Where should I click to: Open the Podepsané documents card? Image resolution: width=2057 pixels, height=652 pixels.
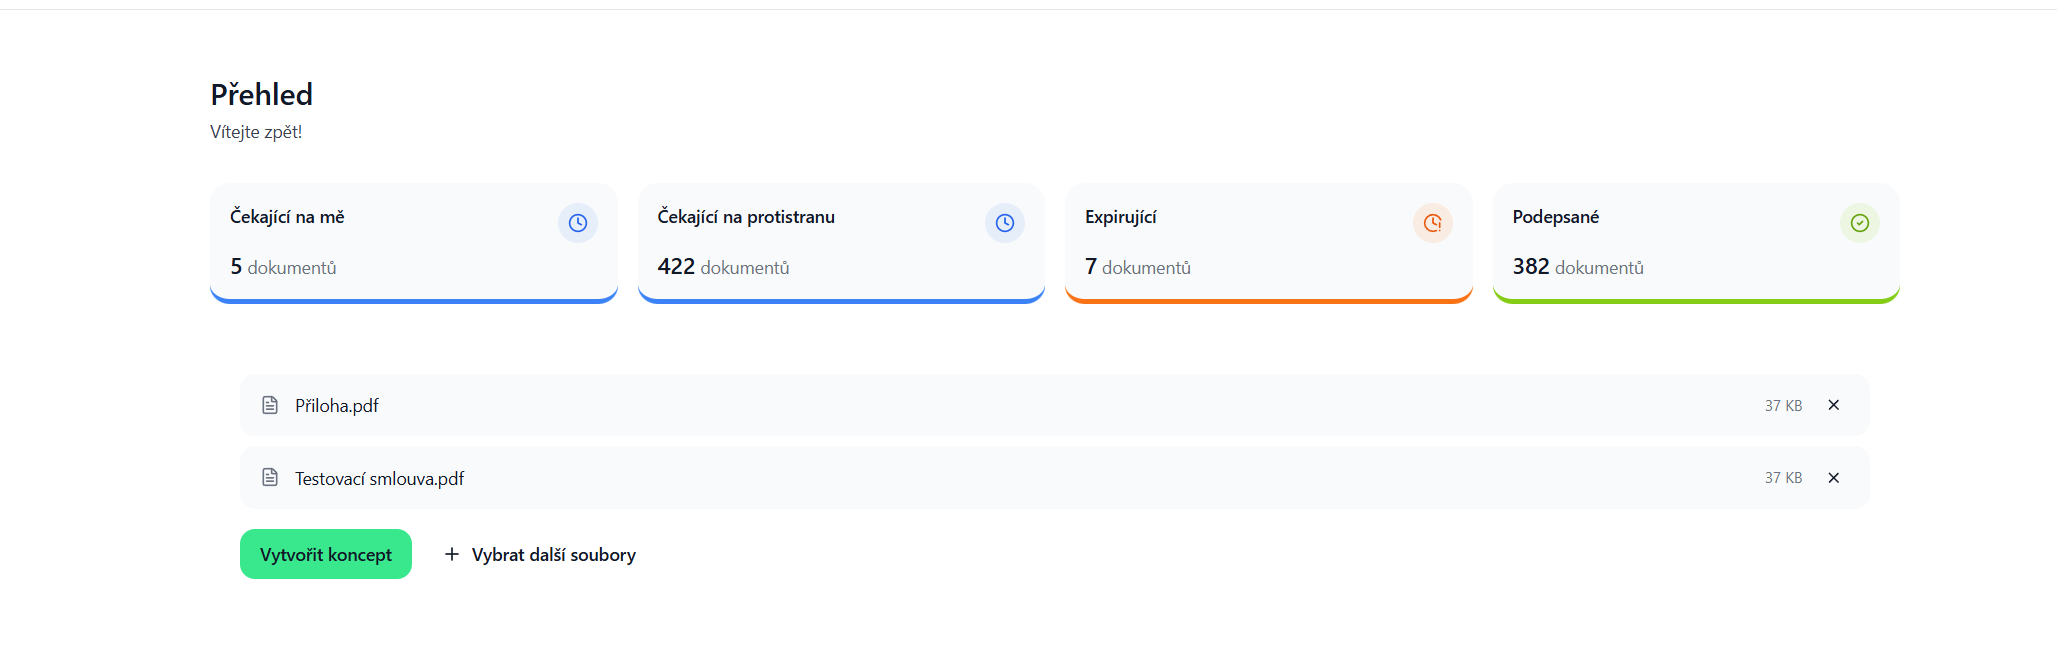(x=1696, y=243)
